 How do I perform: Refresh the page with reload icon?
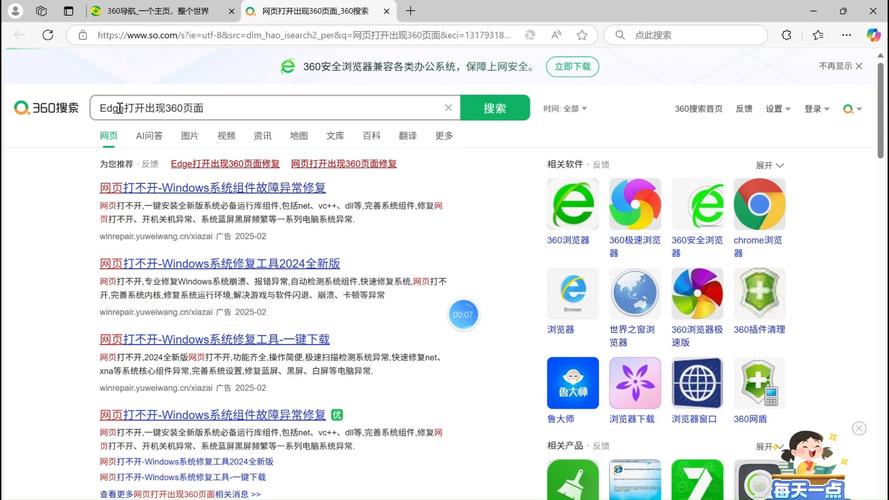(x=48, y=35)
